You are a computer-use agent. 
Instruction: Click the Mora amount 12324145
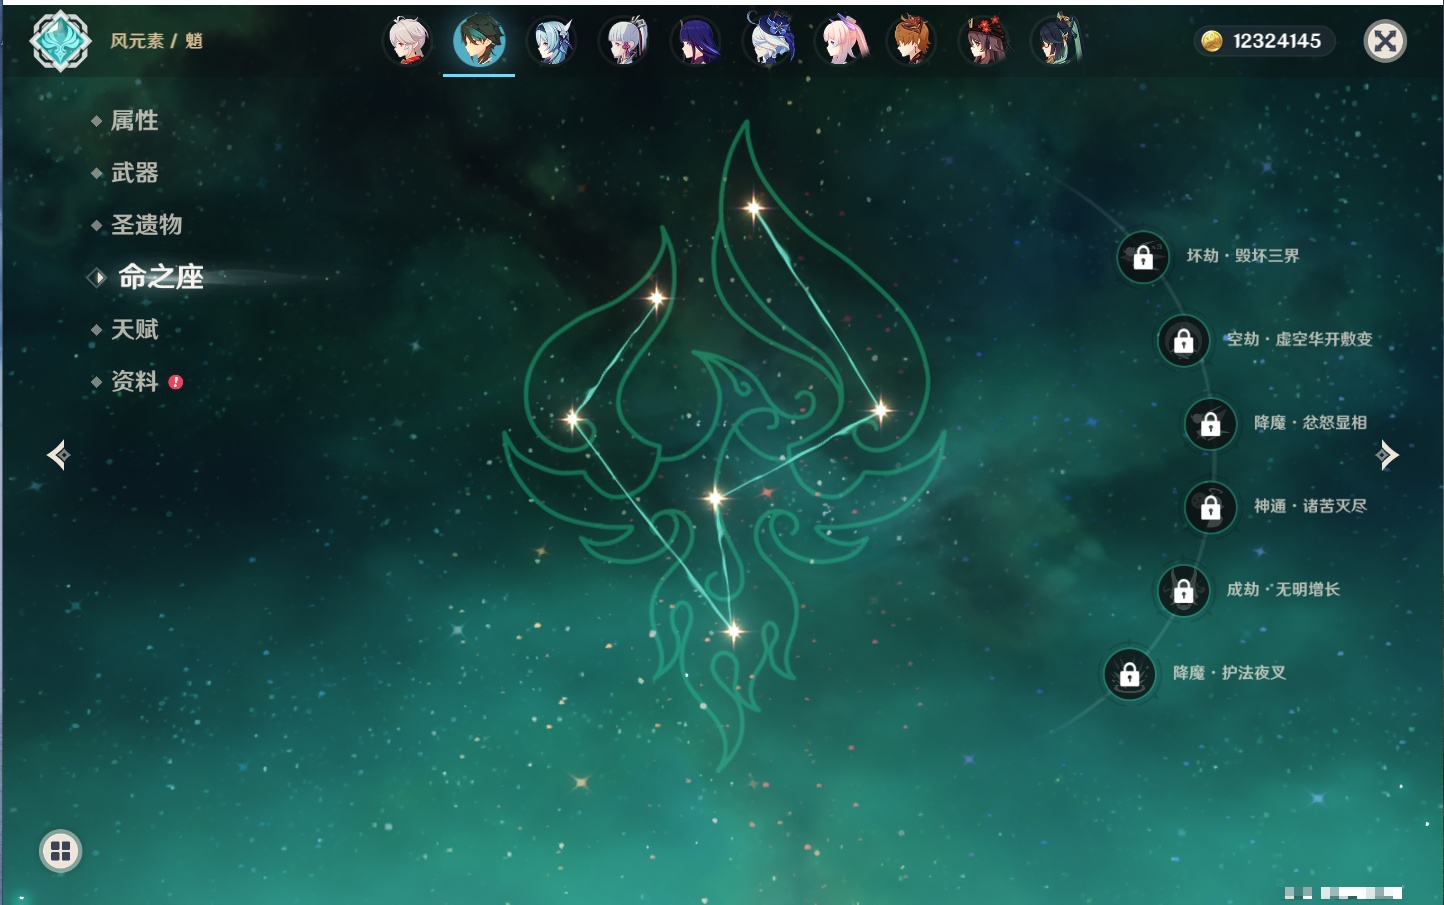point(1277,41)
